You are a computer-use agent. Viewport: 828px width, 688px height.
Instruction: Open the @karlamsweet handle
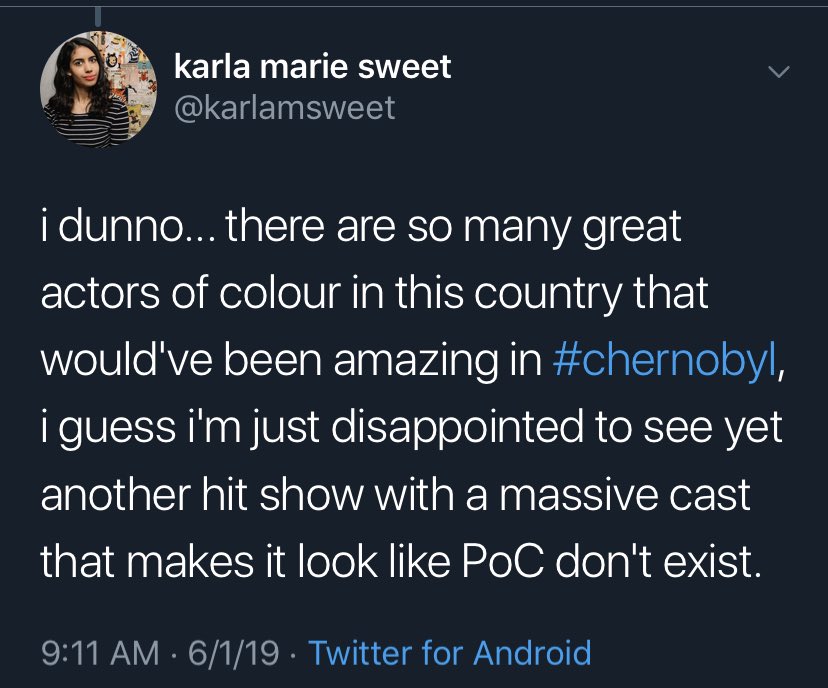point(285,108)
